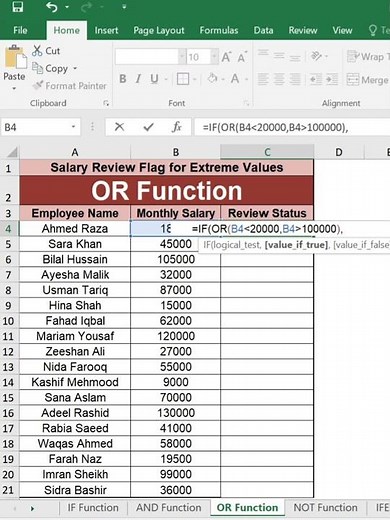This screenshot has width=390, height=520.
Task: Click the Tell Me lightbulb icon
Action: point(373,30)
